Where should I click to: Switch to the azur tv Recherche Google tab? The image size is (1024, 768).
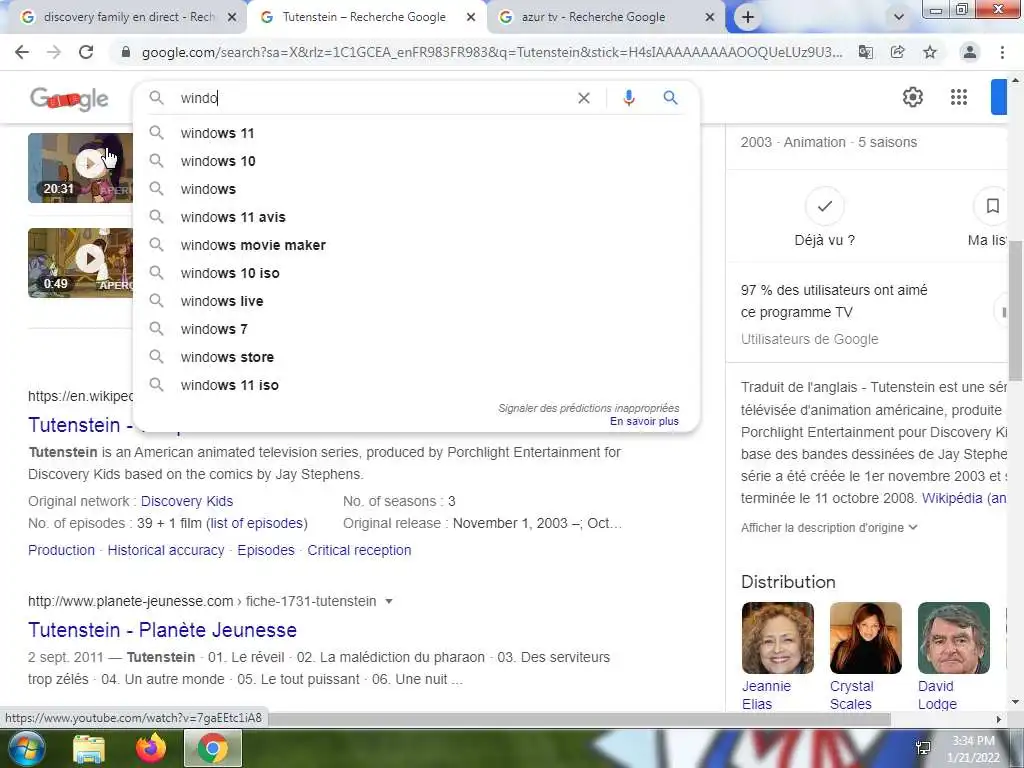pyautogui.click(x=593, y=17)
